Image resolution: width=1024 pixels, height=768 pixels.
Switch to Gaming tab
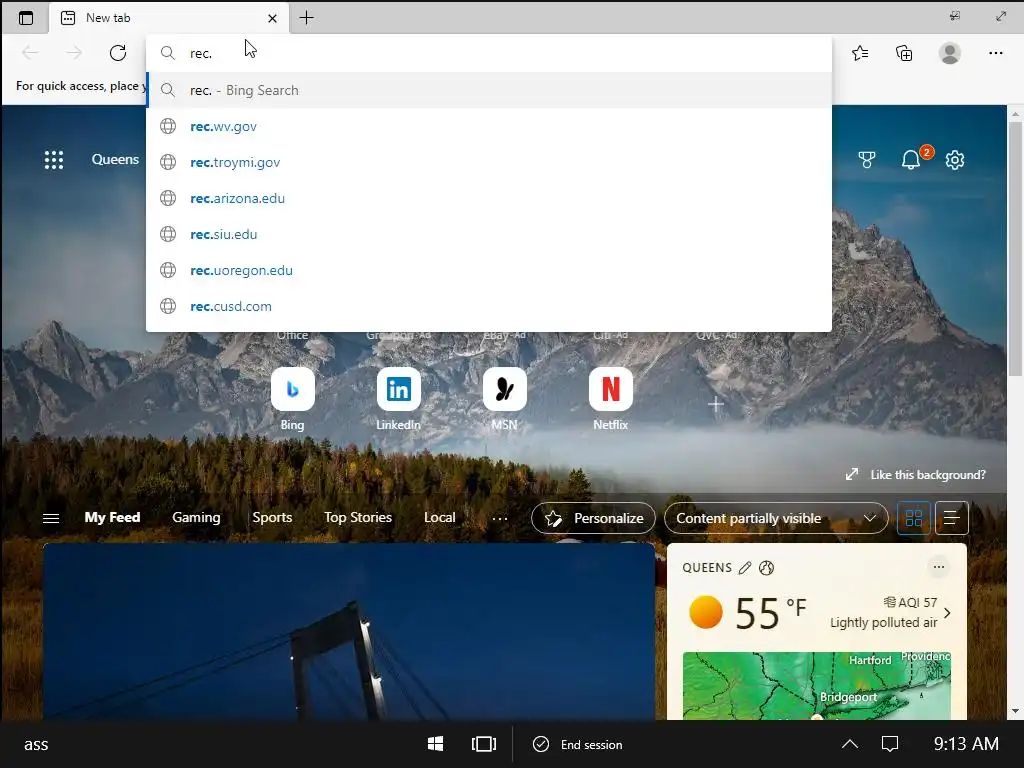196,517
